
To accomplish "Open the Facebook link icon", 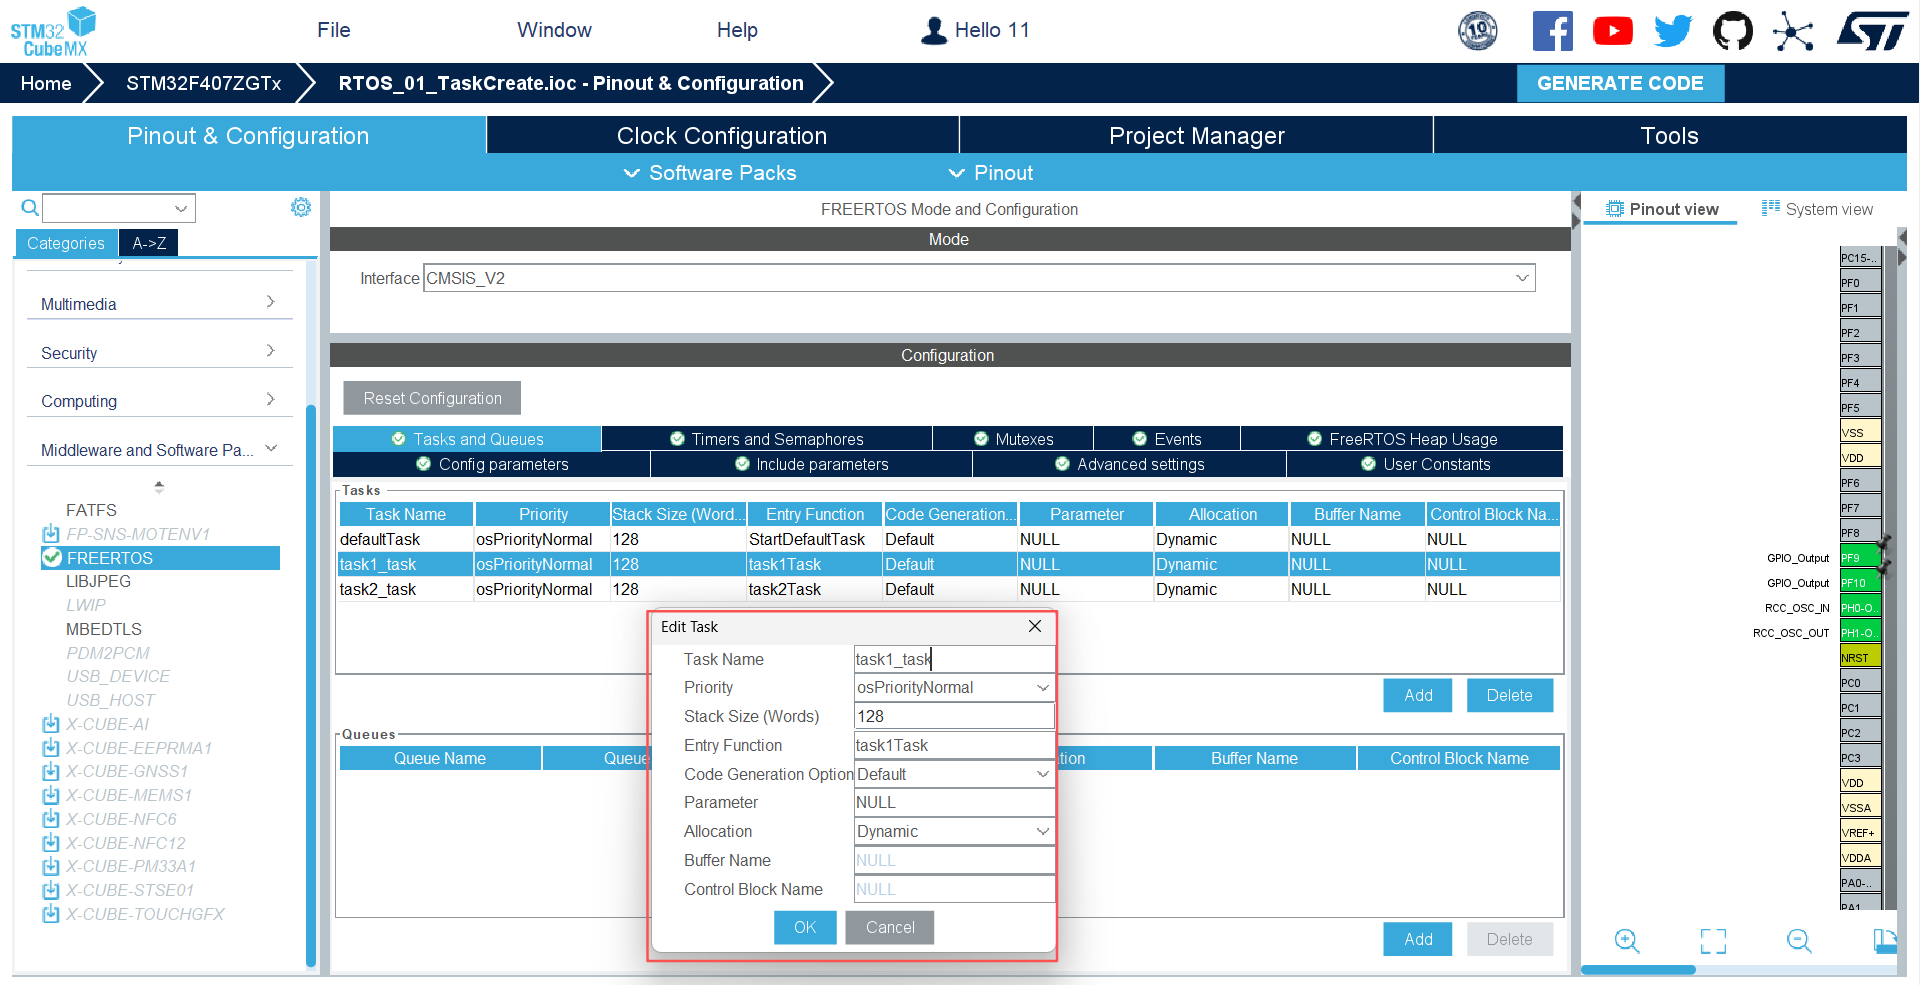I will (x=1552, y=31).
